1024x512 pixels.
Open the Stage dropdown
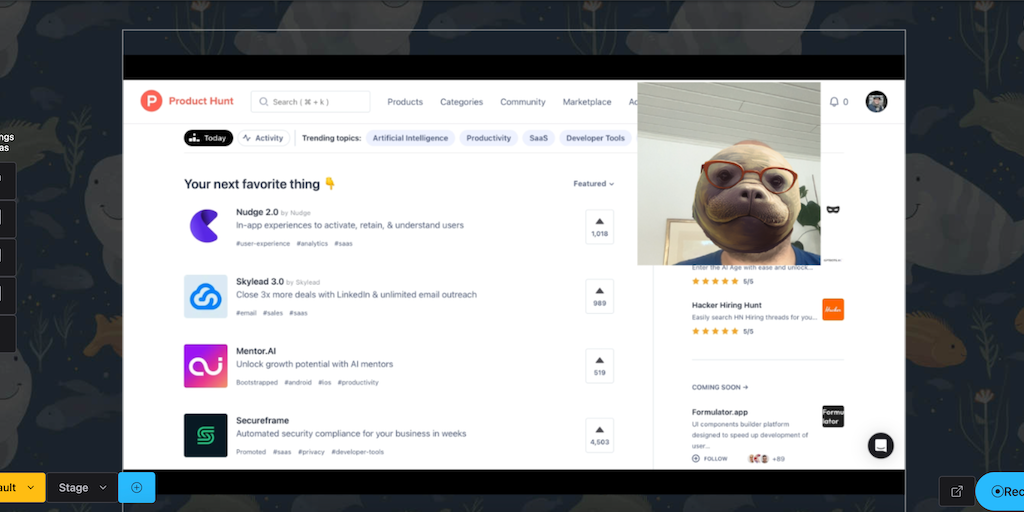(82, 488)
